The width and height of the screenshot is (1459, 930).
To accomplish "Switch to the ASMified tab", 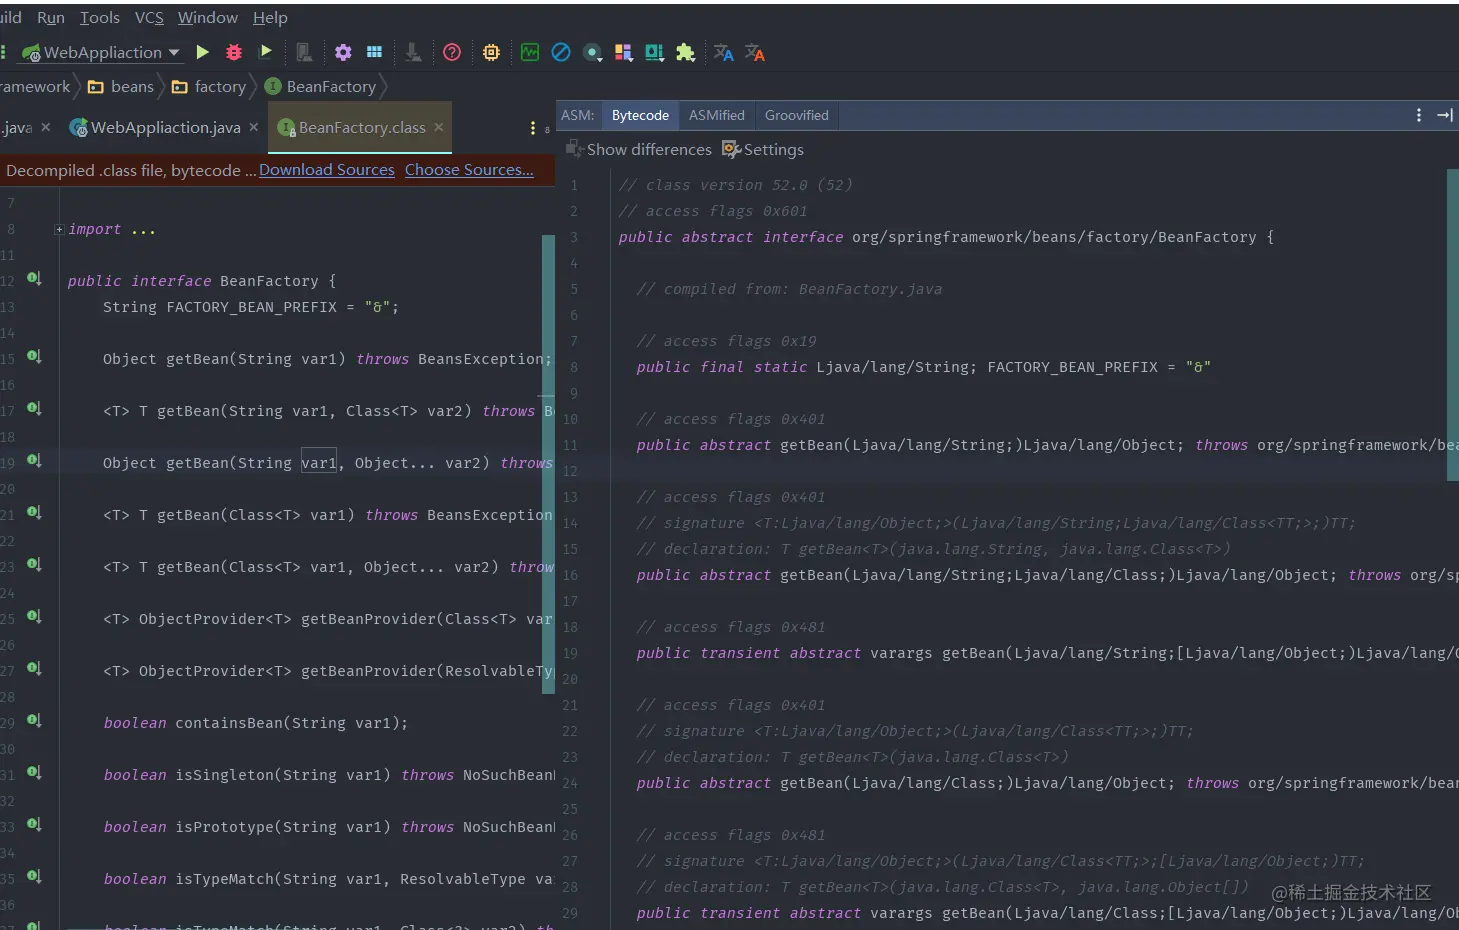I will click(x=717, y=115).
